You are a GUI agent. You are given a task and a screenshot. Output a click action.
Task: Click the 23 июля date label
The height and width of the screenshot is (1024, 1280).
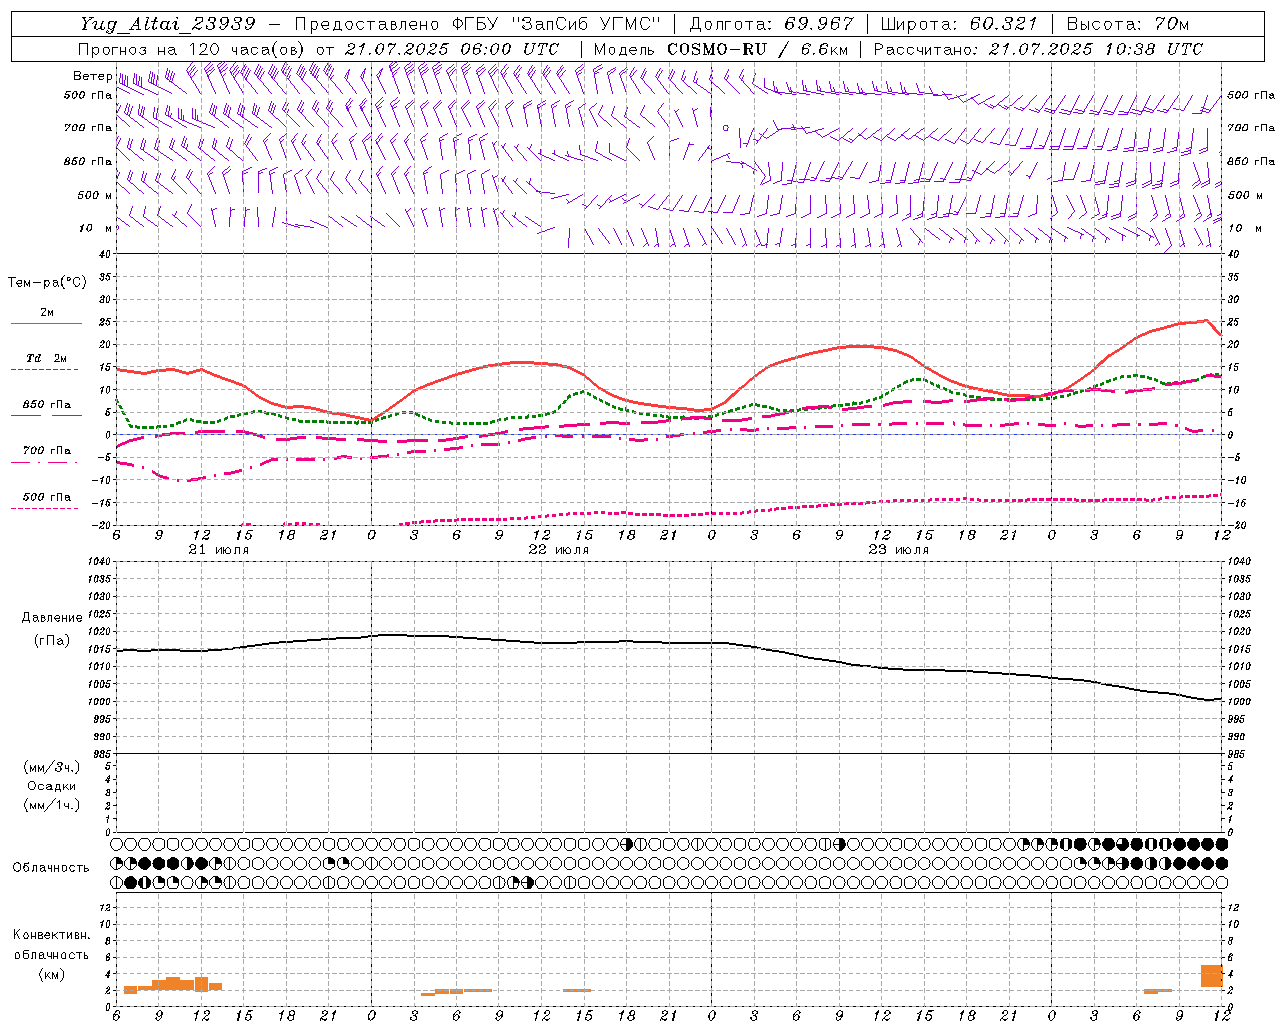(899, 550)
